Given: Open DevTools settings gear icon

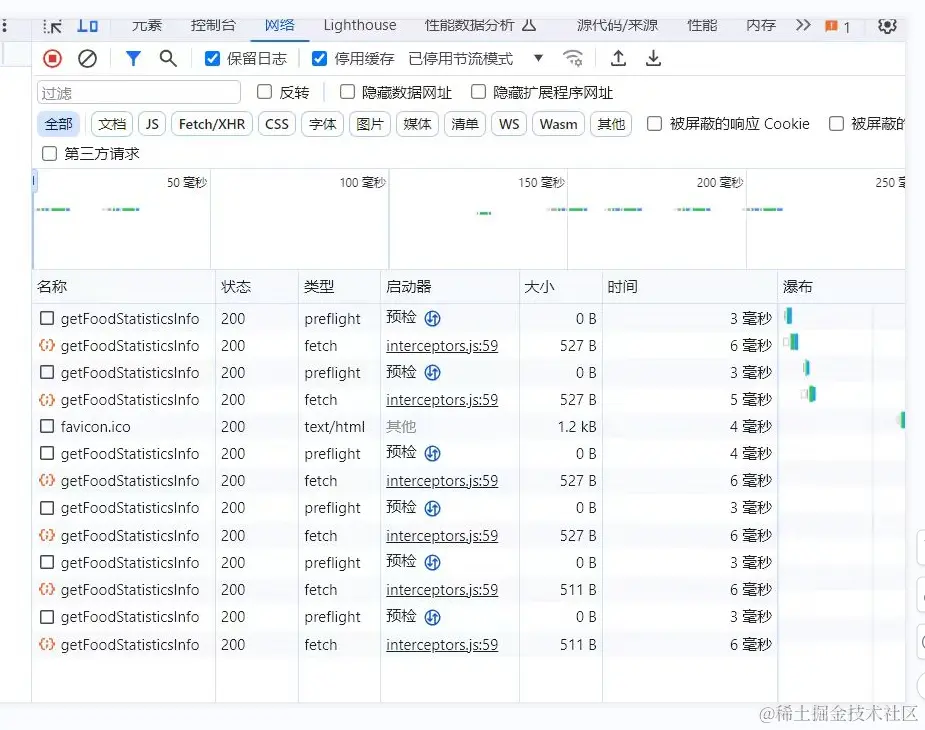Looking at the screenshot, I should [x=887, y=26].
